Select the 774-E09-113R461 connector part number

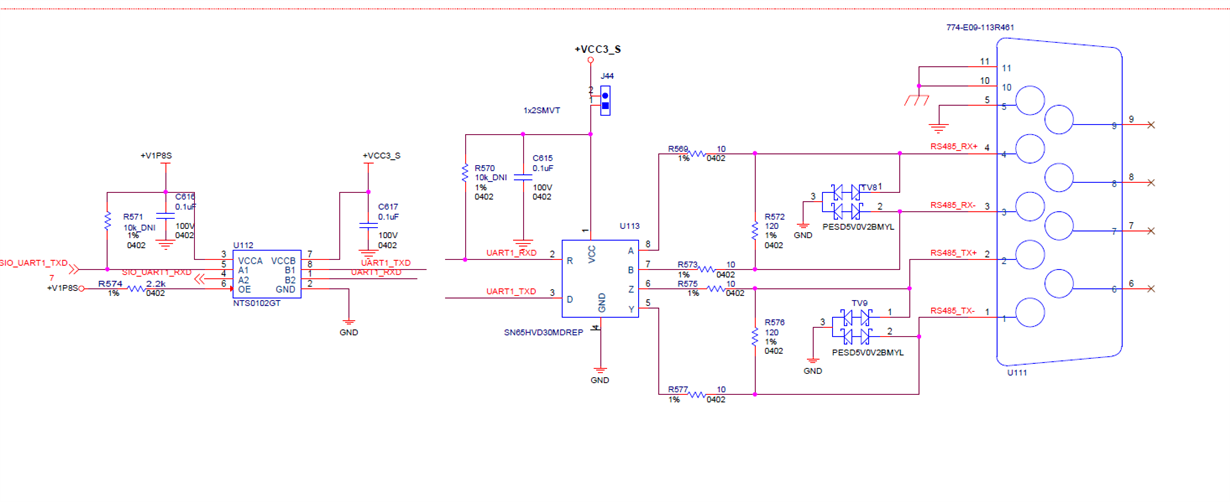pos(980,28)
